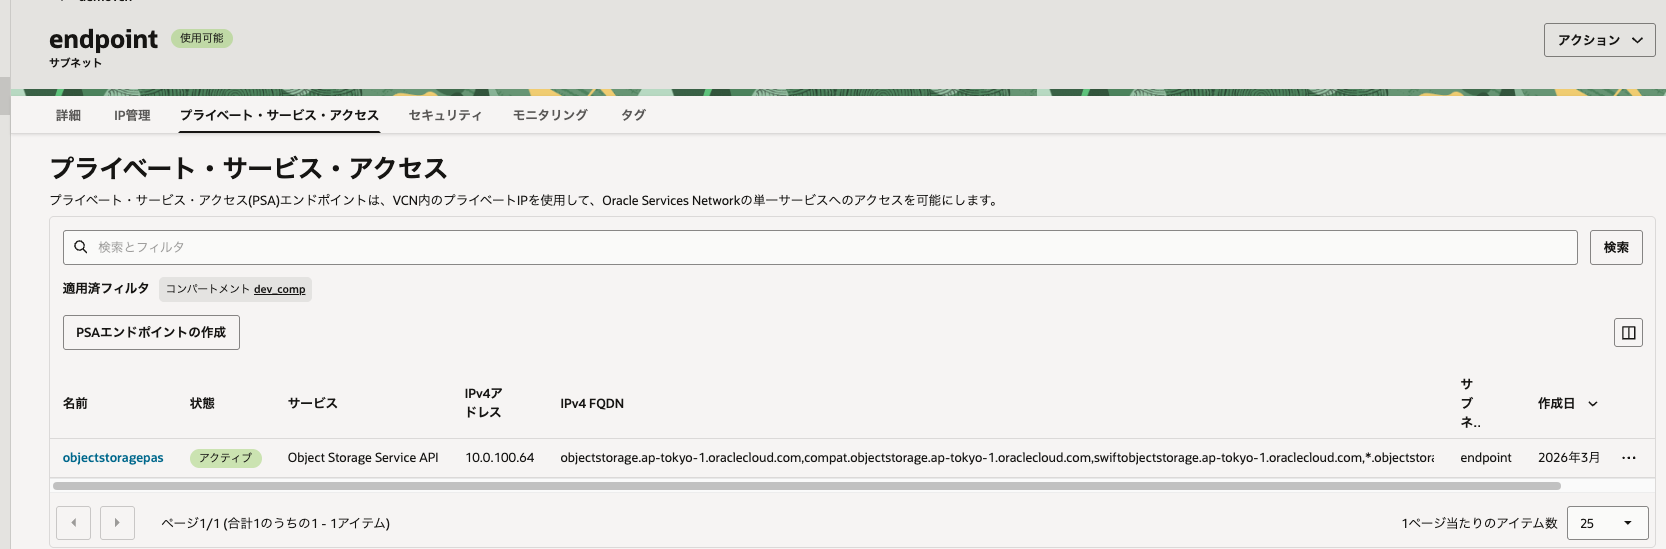1666x549 pixels.
Task: Switch to the モニタリング tab
Action: pyautogui.click(x=550, y=115)
